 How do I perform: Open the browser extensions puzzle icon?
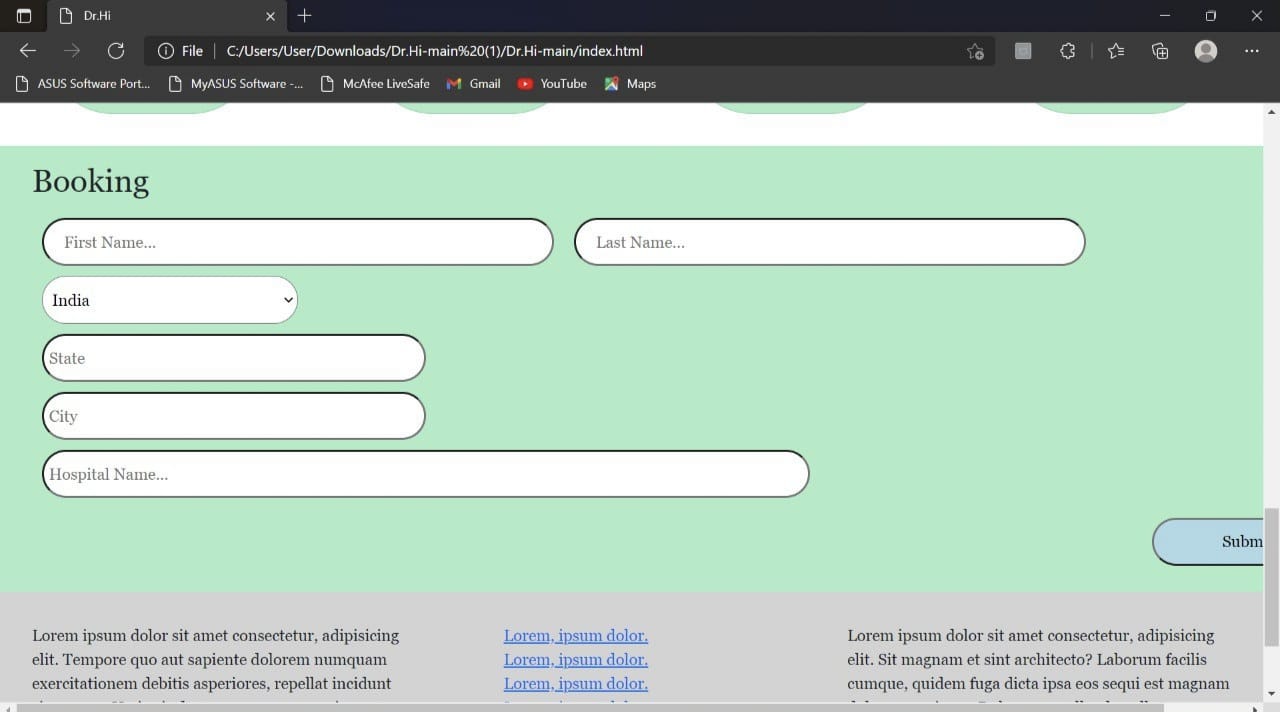[x=1067, y=51]
